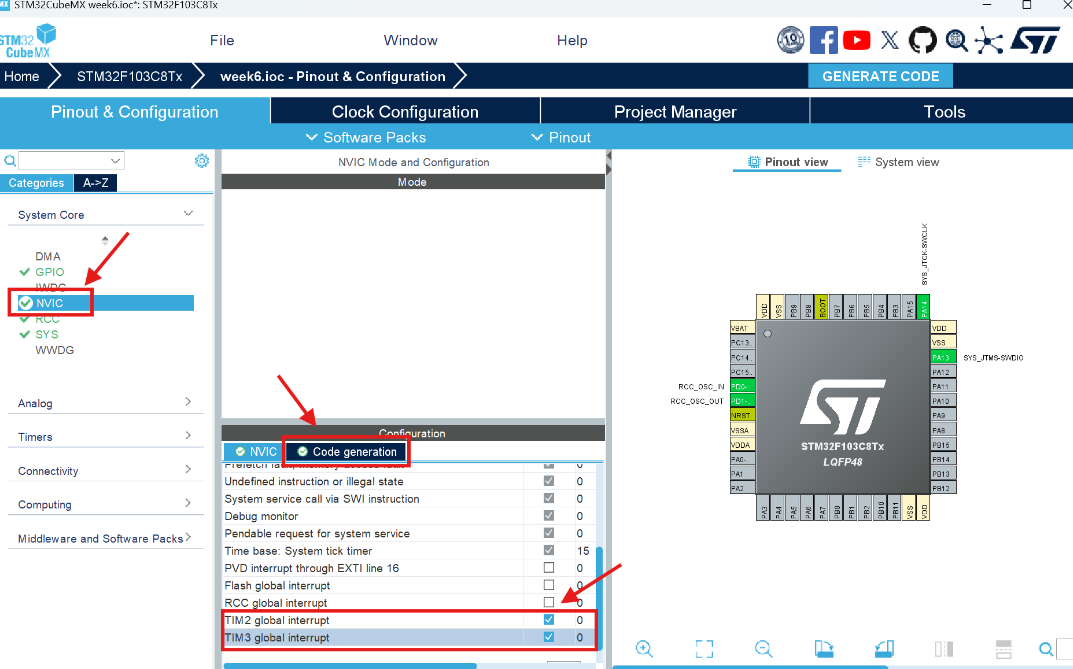Select DMA in System Core list
1073x669 pixels.
coord(48,256)
